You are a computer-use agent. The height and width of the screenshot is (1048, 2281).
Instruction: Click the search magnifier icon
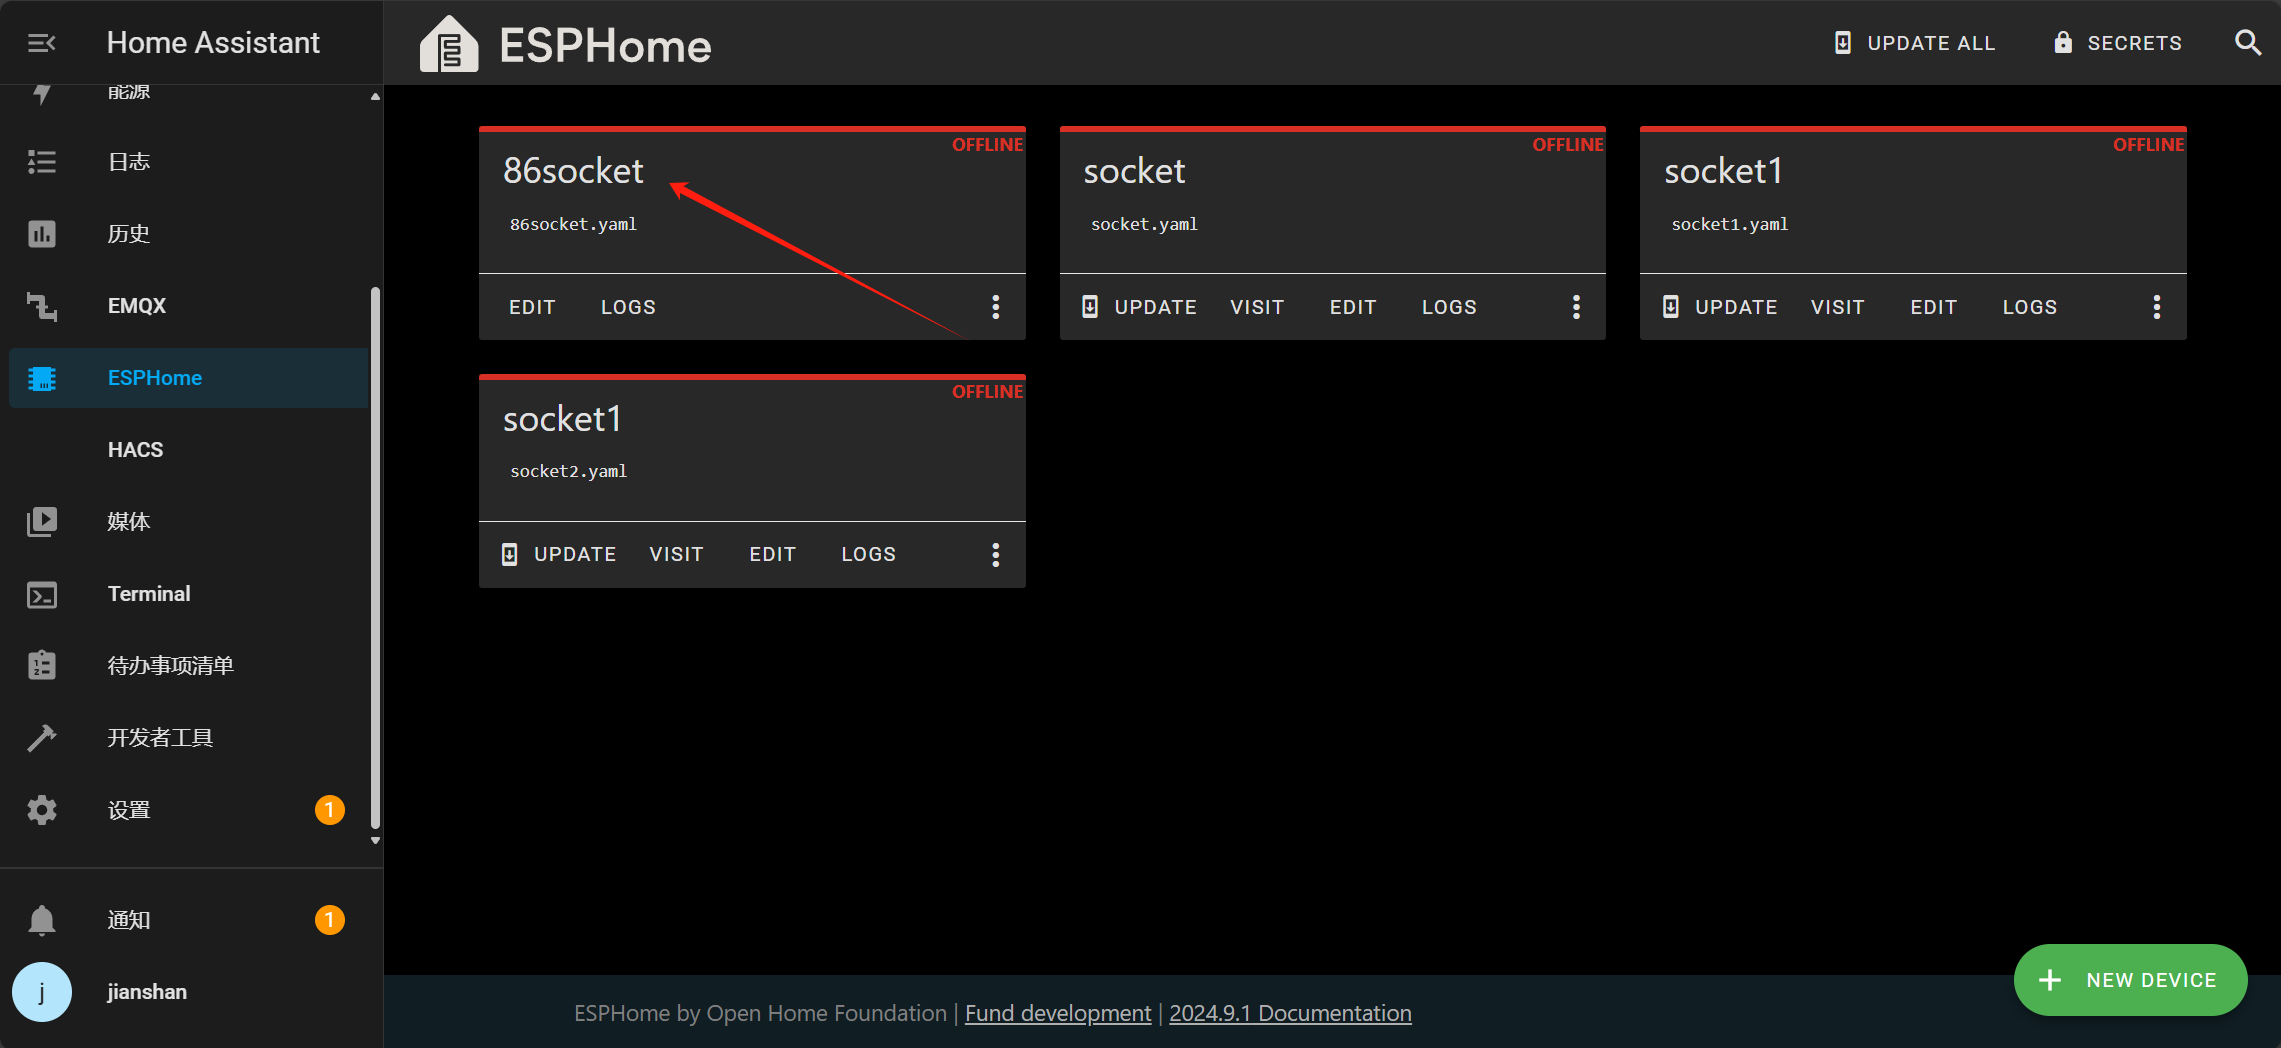2247,42
